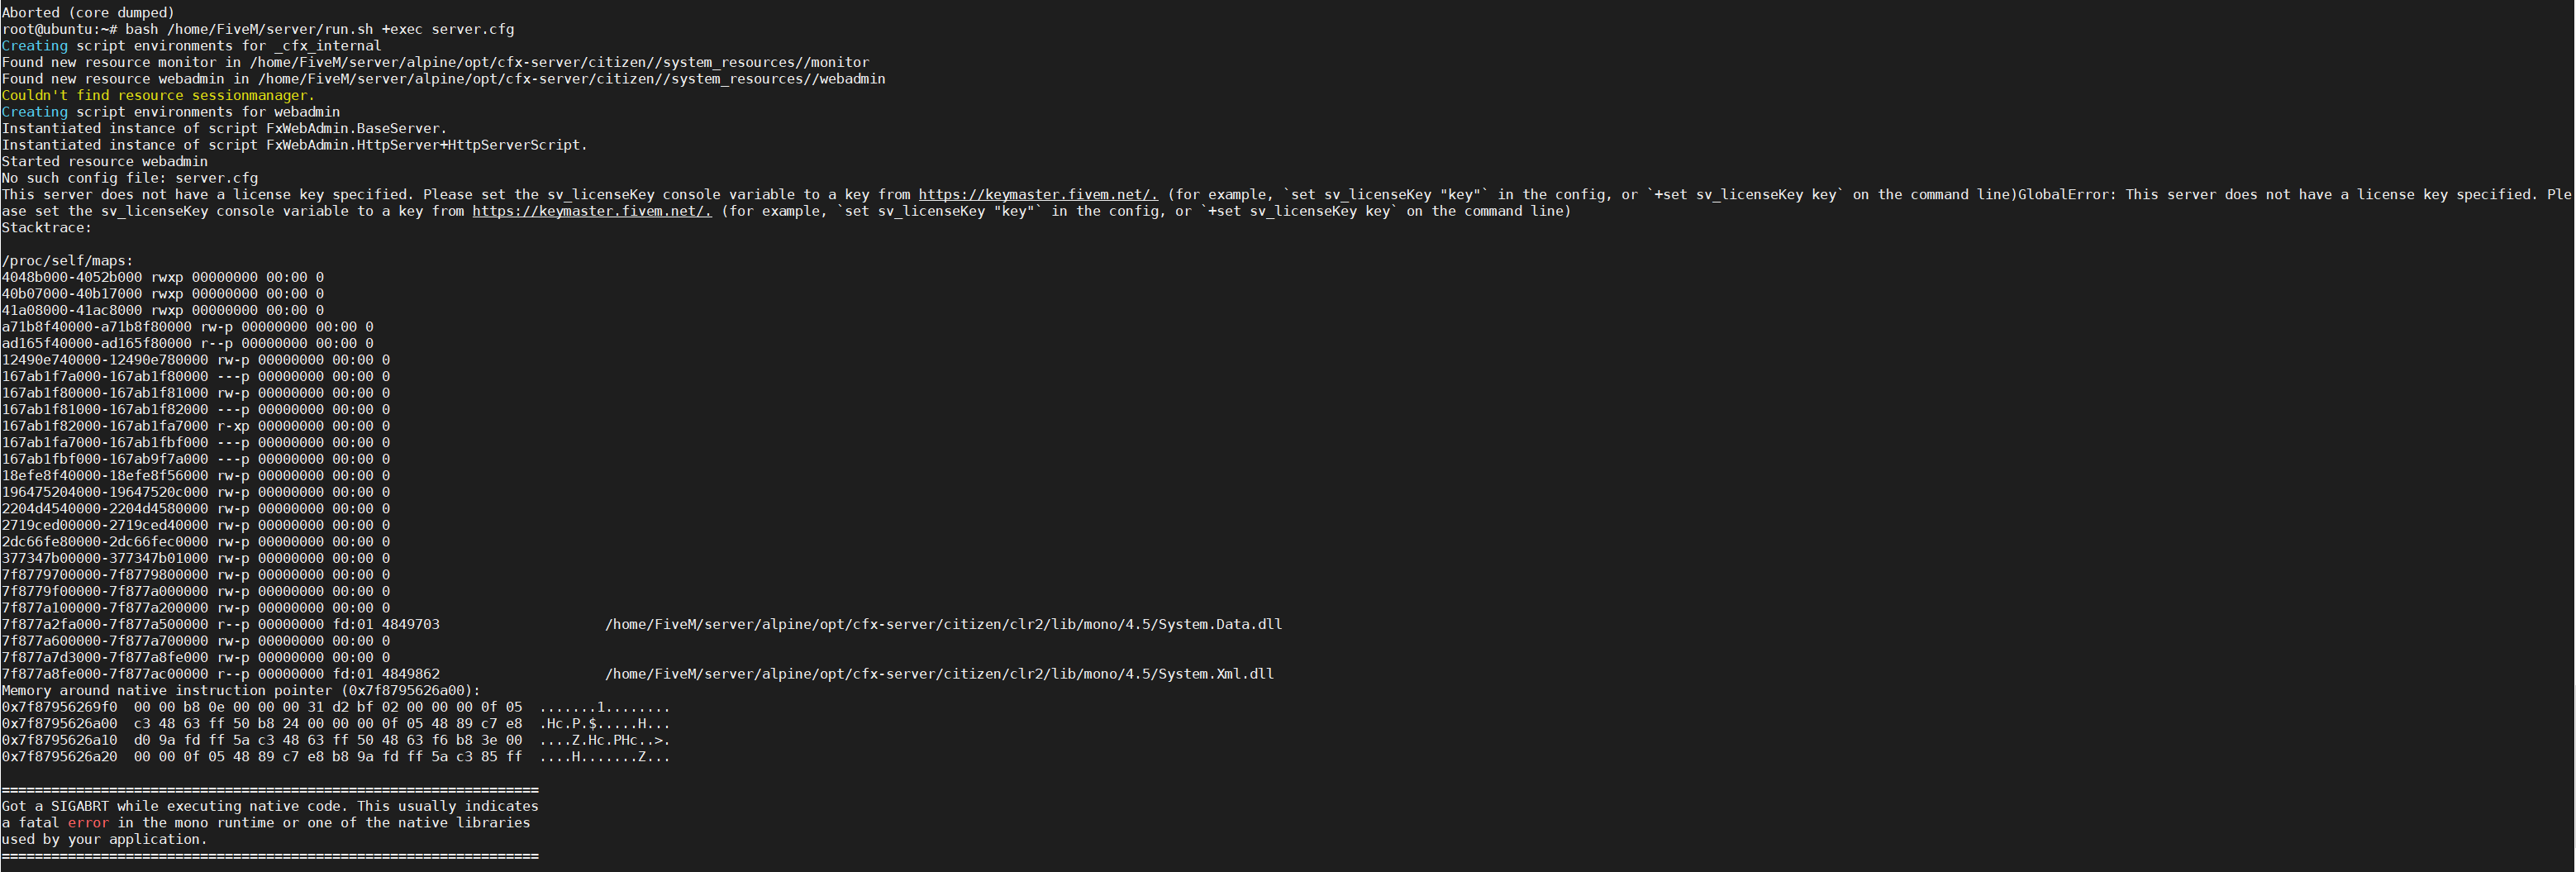2576x872 pixels.
Task: Click the red "error" word
Action: [x=88, y=823]
